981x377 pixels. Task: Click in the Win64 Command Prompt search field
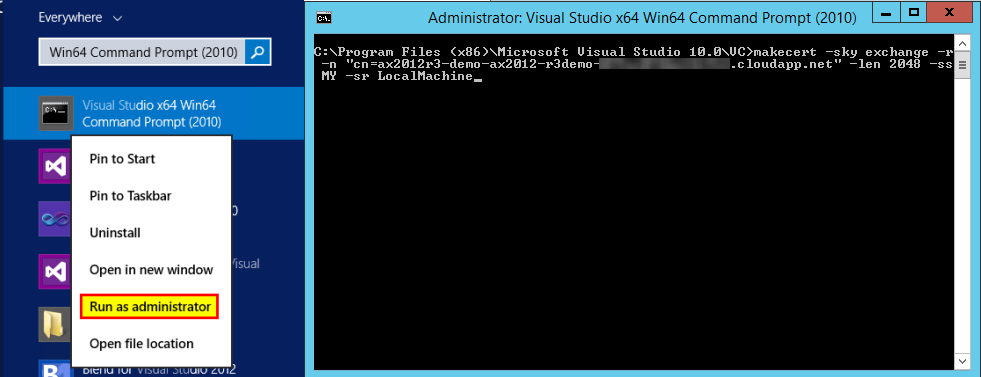(142, 52)
